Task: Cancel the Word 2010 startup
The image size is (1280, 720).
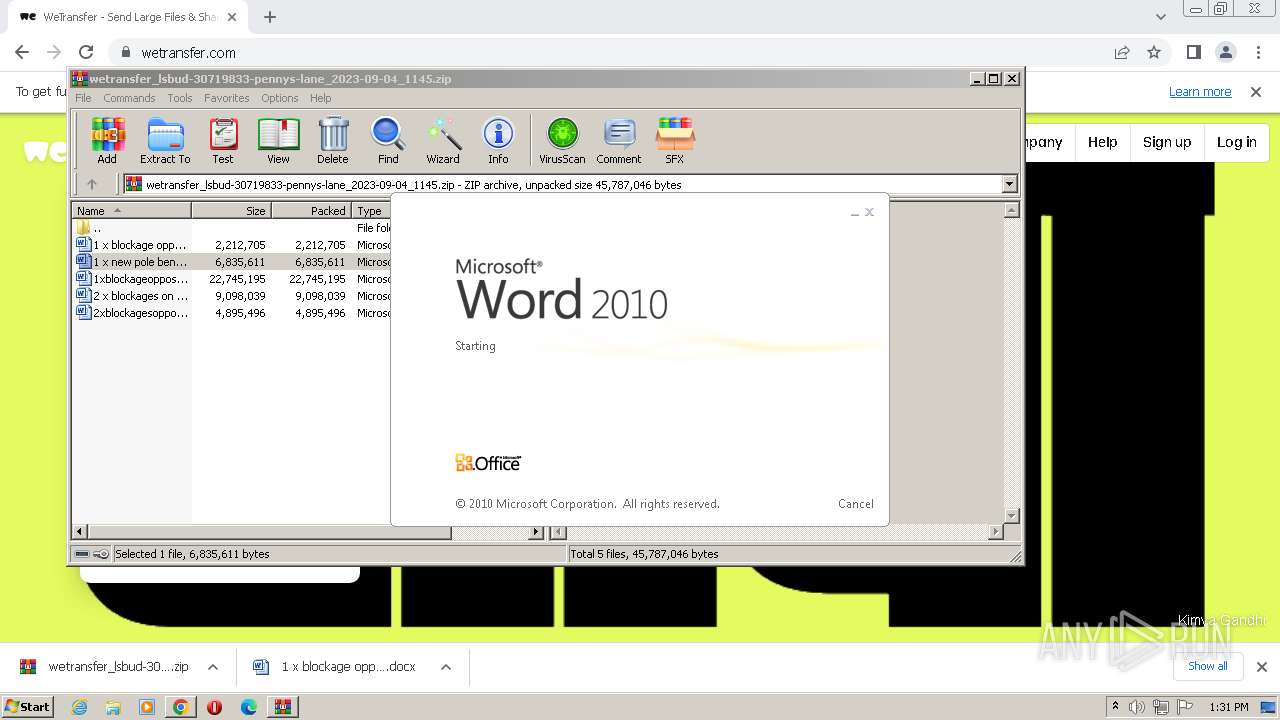Action: [x=856, y=504]
